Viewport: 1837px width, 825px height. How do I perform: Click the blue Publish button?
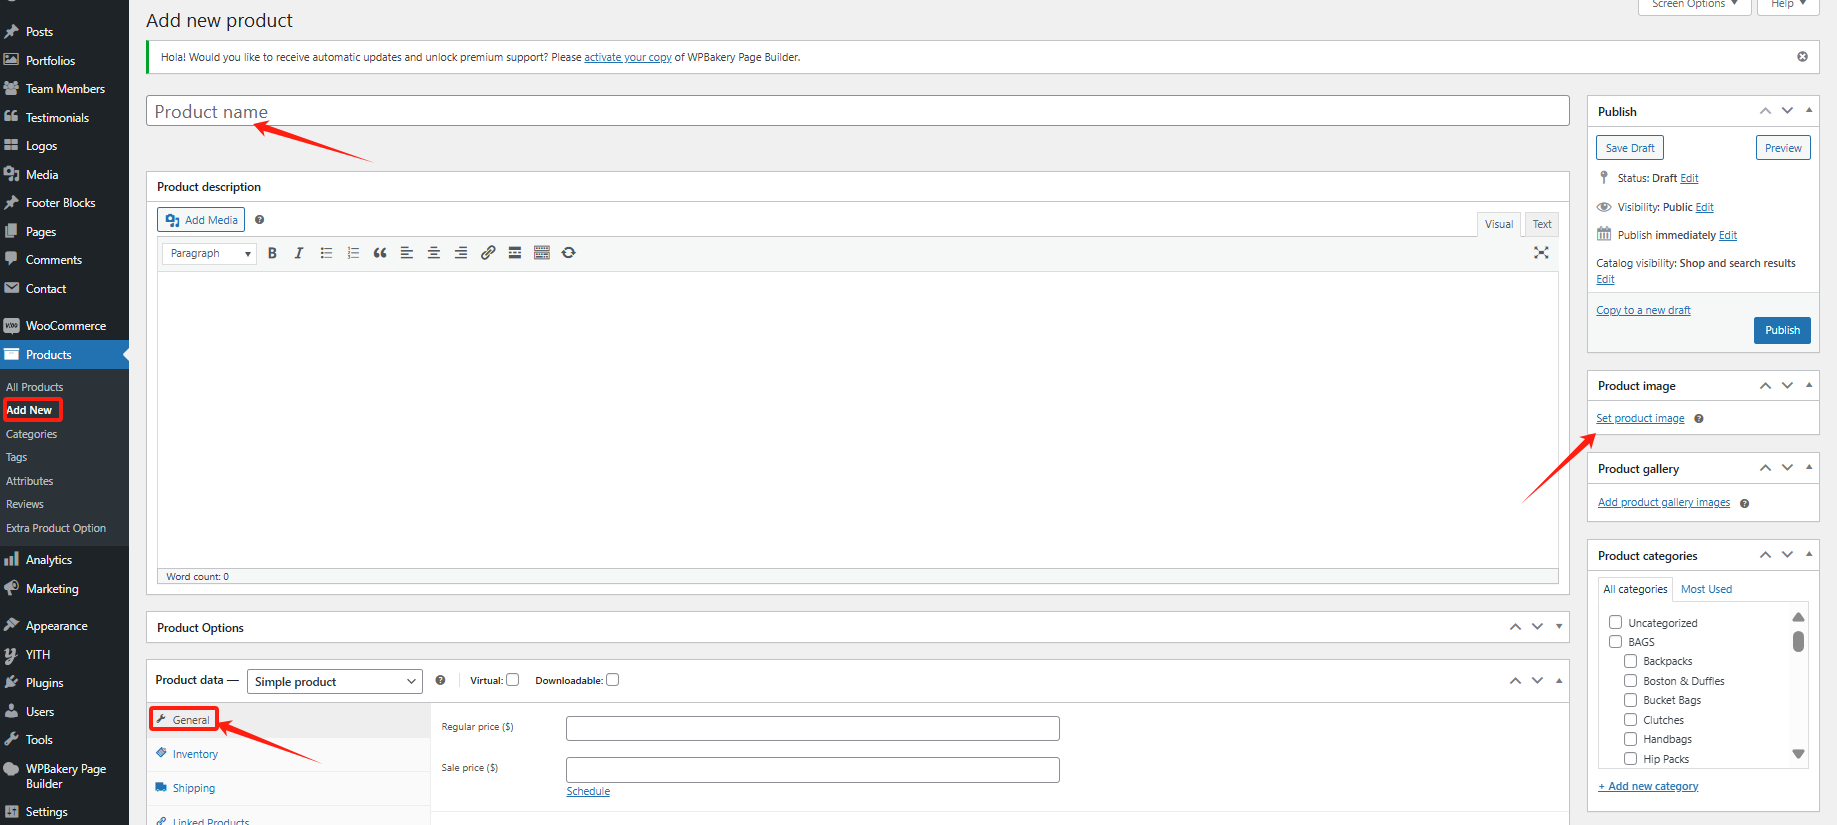point(1782,330)
